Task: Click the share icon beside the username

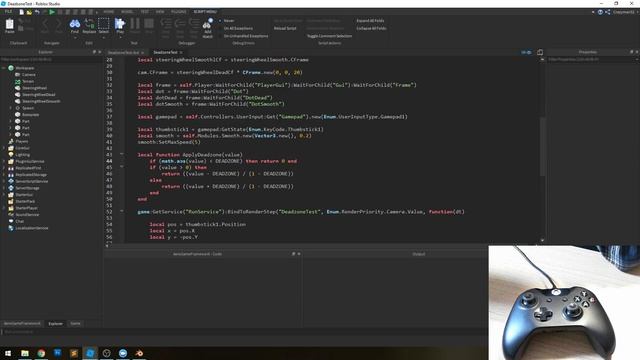Action: point(607,12)
